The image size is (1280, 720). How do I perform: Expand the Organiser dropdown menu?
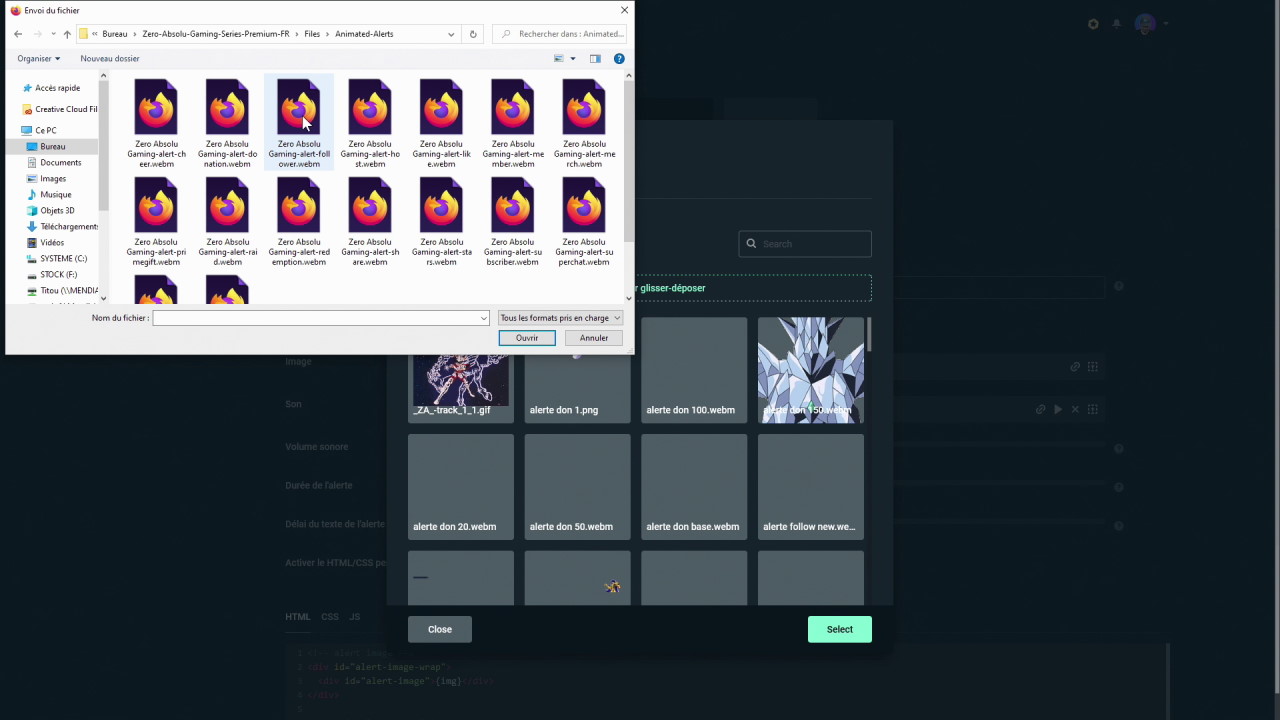coord(37,58)
